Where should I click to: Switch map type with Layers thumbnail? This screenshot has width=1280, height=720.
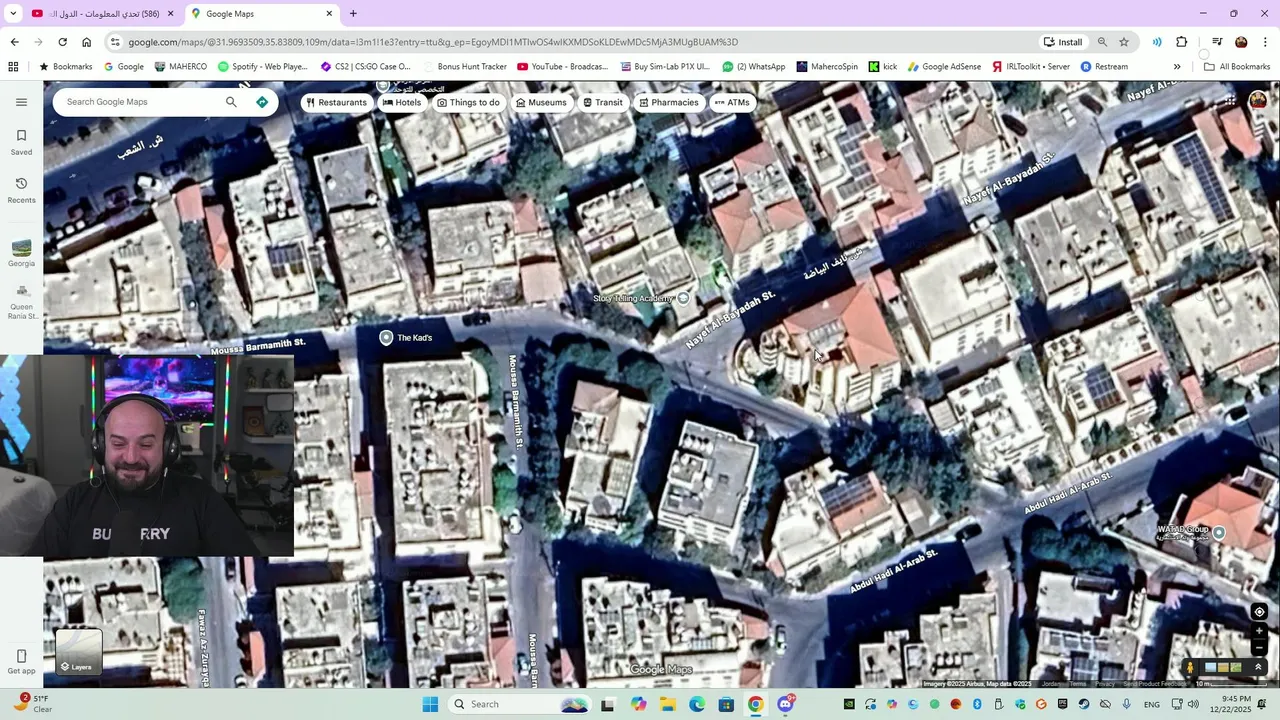click(x=78, y=652)
